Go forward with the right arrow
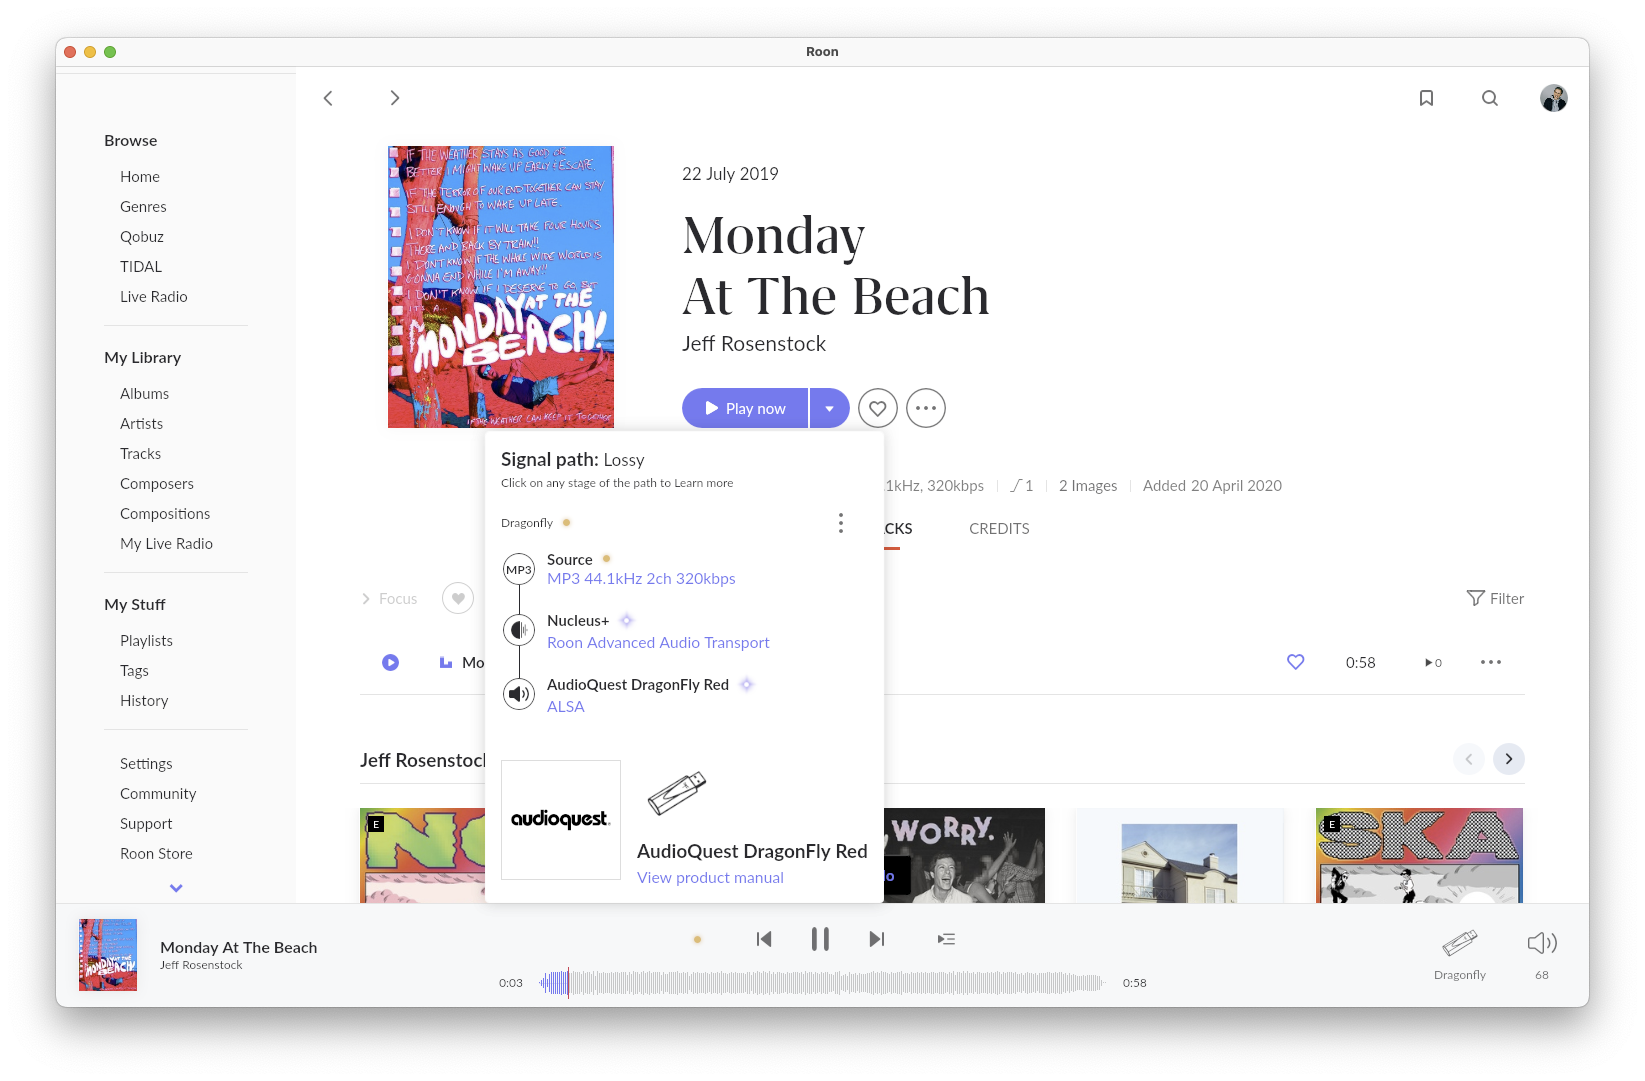 tap(395, 98)
